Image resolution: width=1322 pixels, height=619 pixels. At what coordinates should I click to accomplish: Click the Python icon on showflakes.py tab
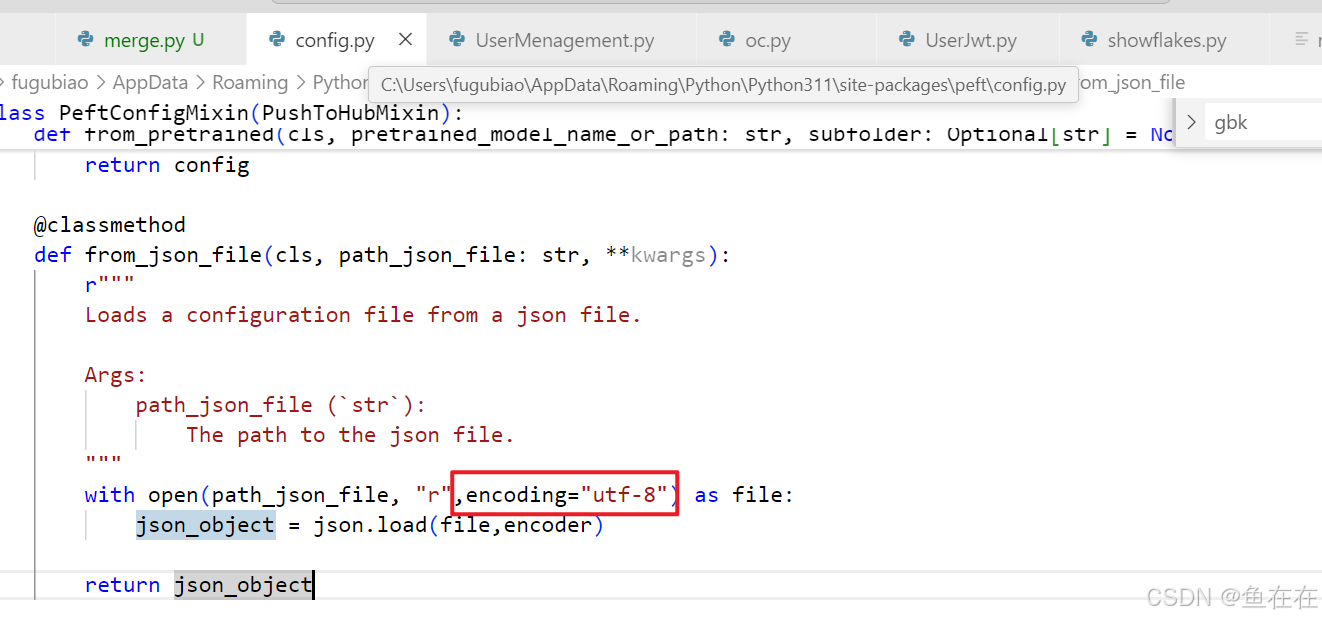[x=1088, y=40]
